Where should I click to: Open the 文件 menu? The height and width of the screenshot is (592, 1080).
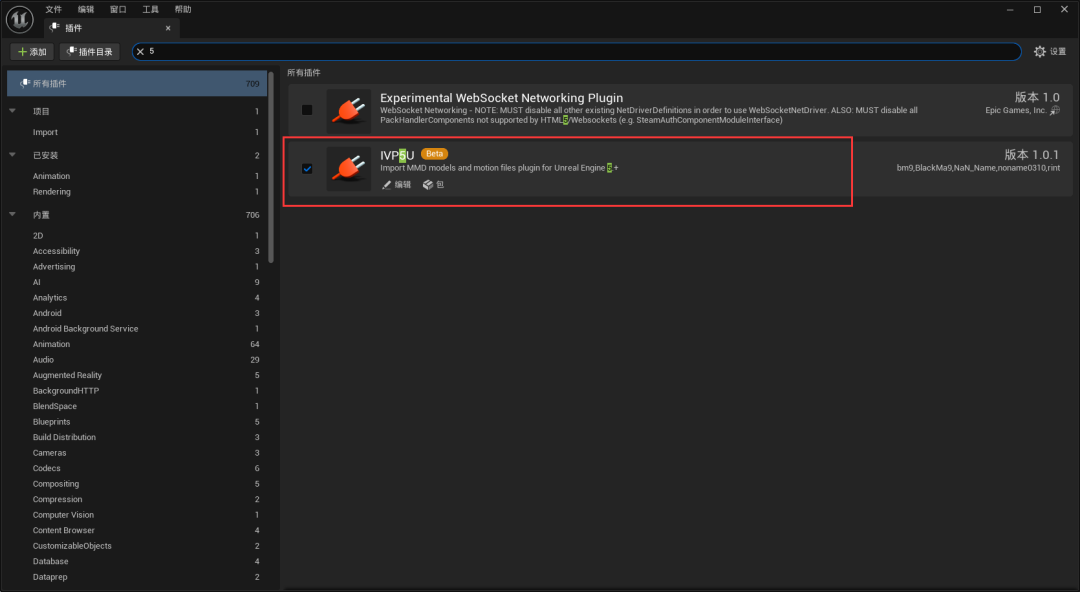[x=53, y=9]
